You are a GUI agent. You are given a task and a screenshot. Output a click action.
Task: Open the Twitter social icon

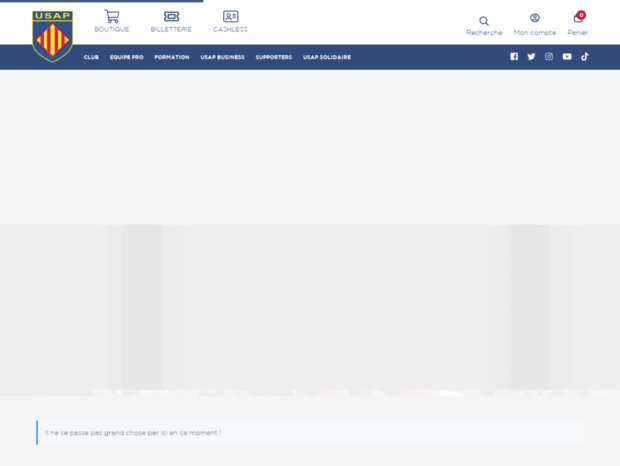(531, 57)
